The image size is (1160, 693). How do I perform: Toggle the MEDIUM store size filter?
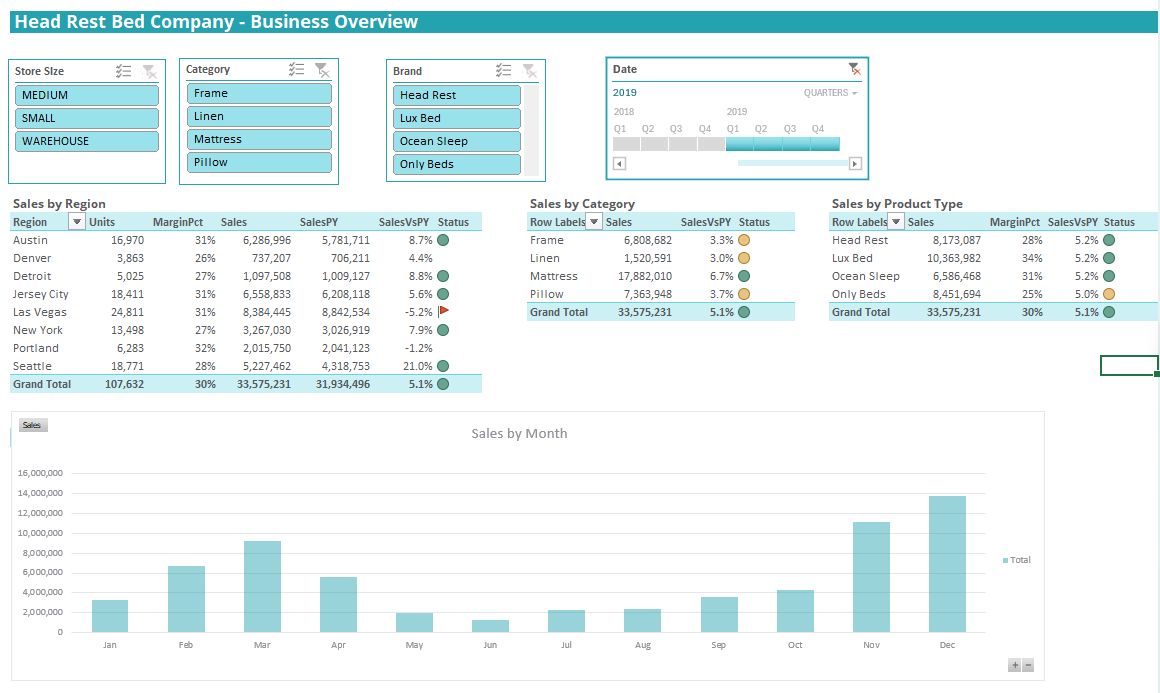point(87,95)
